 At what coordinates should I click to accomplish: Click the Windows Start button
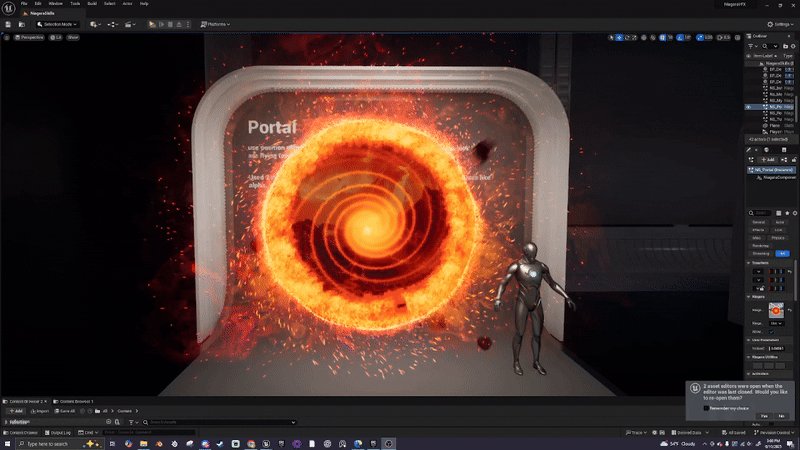point(7,444)
